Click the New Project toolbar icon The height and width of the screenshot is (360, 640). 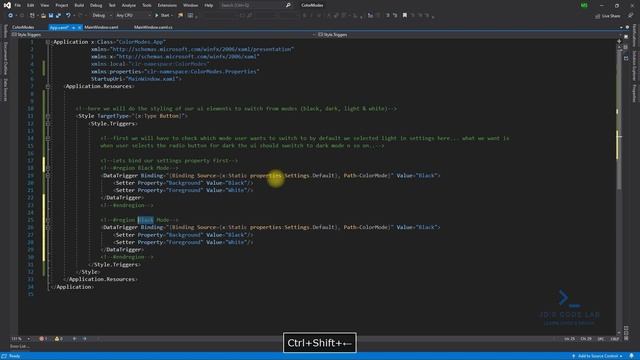32,16
